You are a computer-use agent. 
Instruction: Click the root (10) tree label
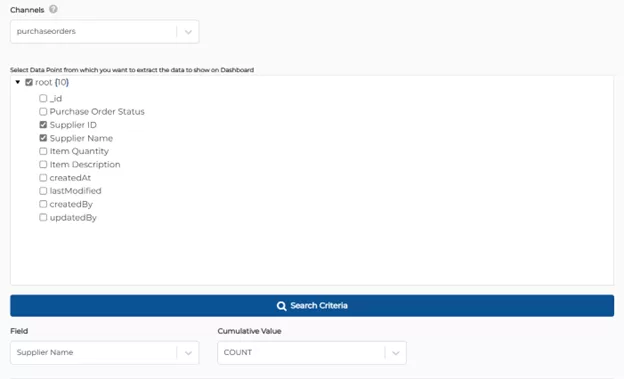[52, 82]
